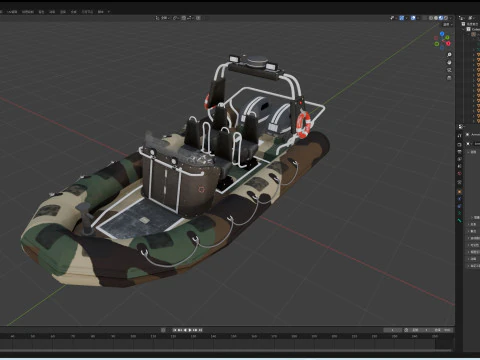This screenshot has height=360, width=480.
Task: Play the animation forward
Action: click(x=190, y=330)
